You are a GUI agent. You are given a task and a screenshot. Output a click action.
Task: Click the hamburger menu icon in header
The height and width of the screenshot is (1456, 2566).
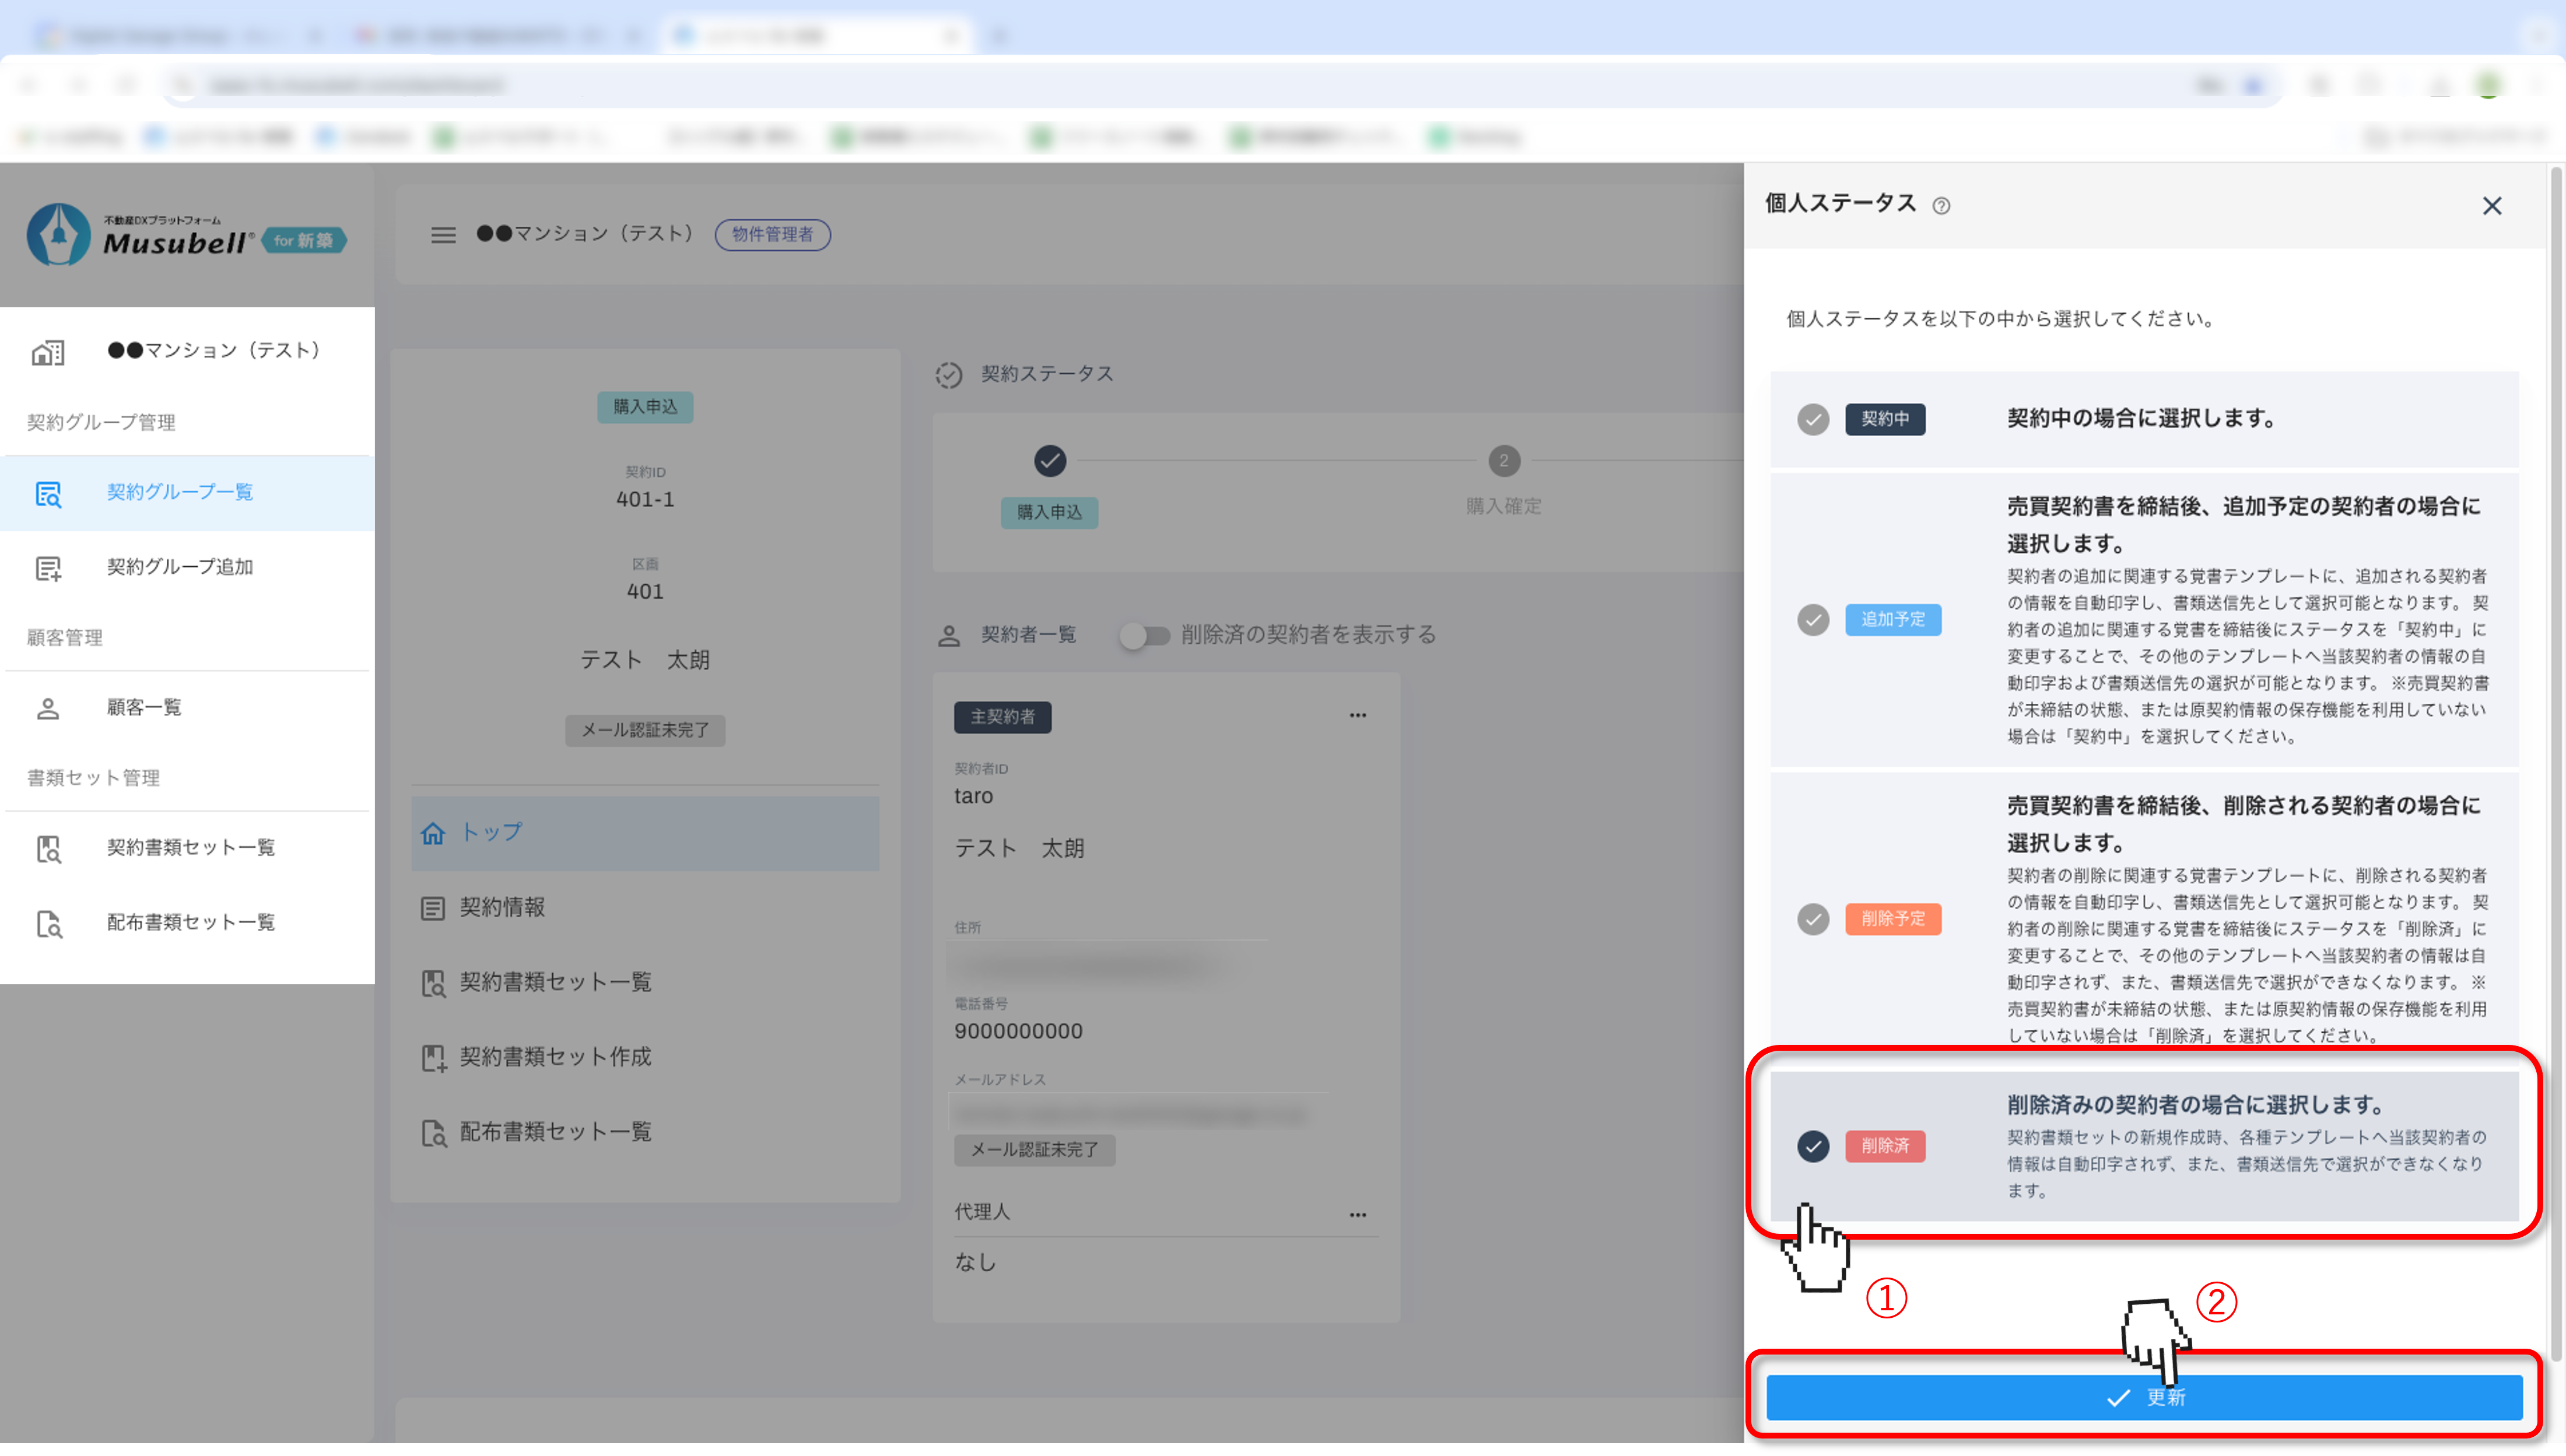pos(443,235)
